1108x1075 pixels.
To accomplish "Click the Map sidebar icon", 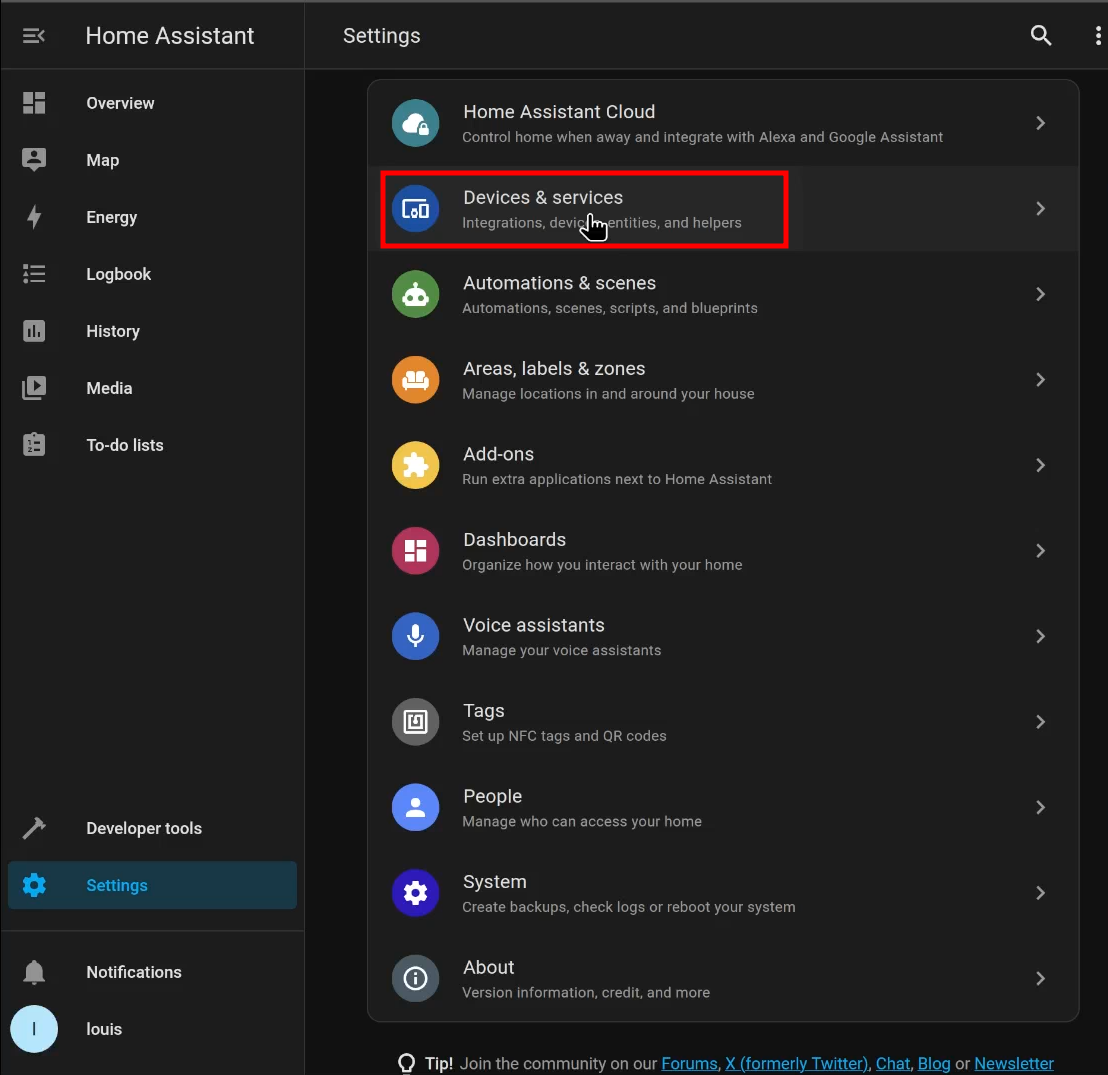I will pos(34,160).
